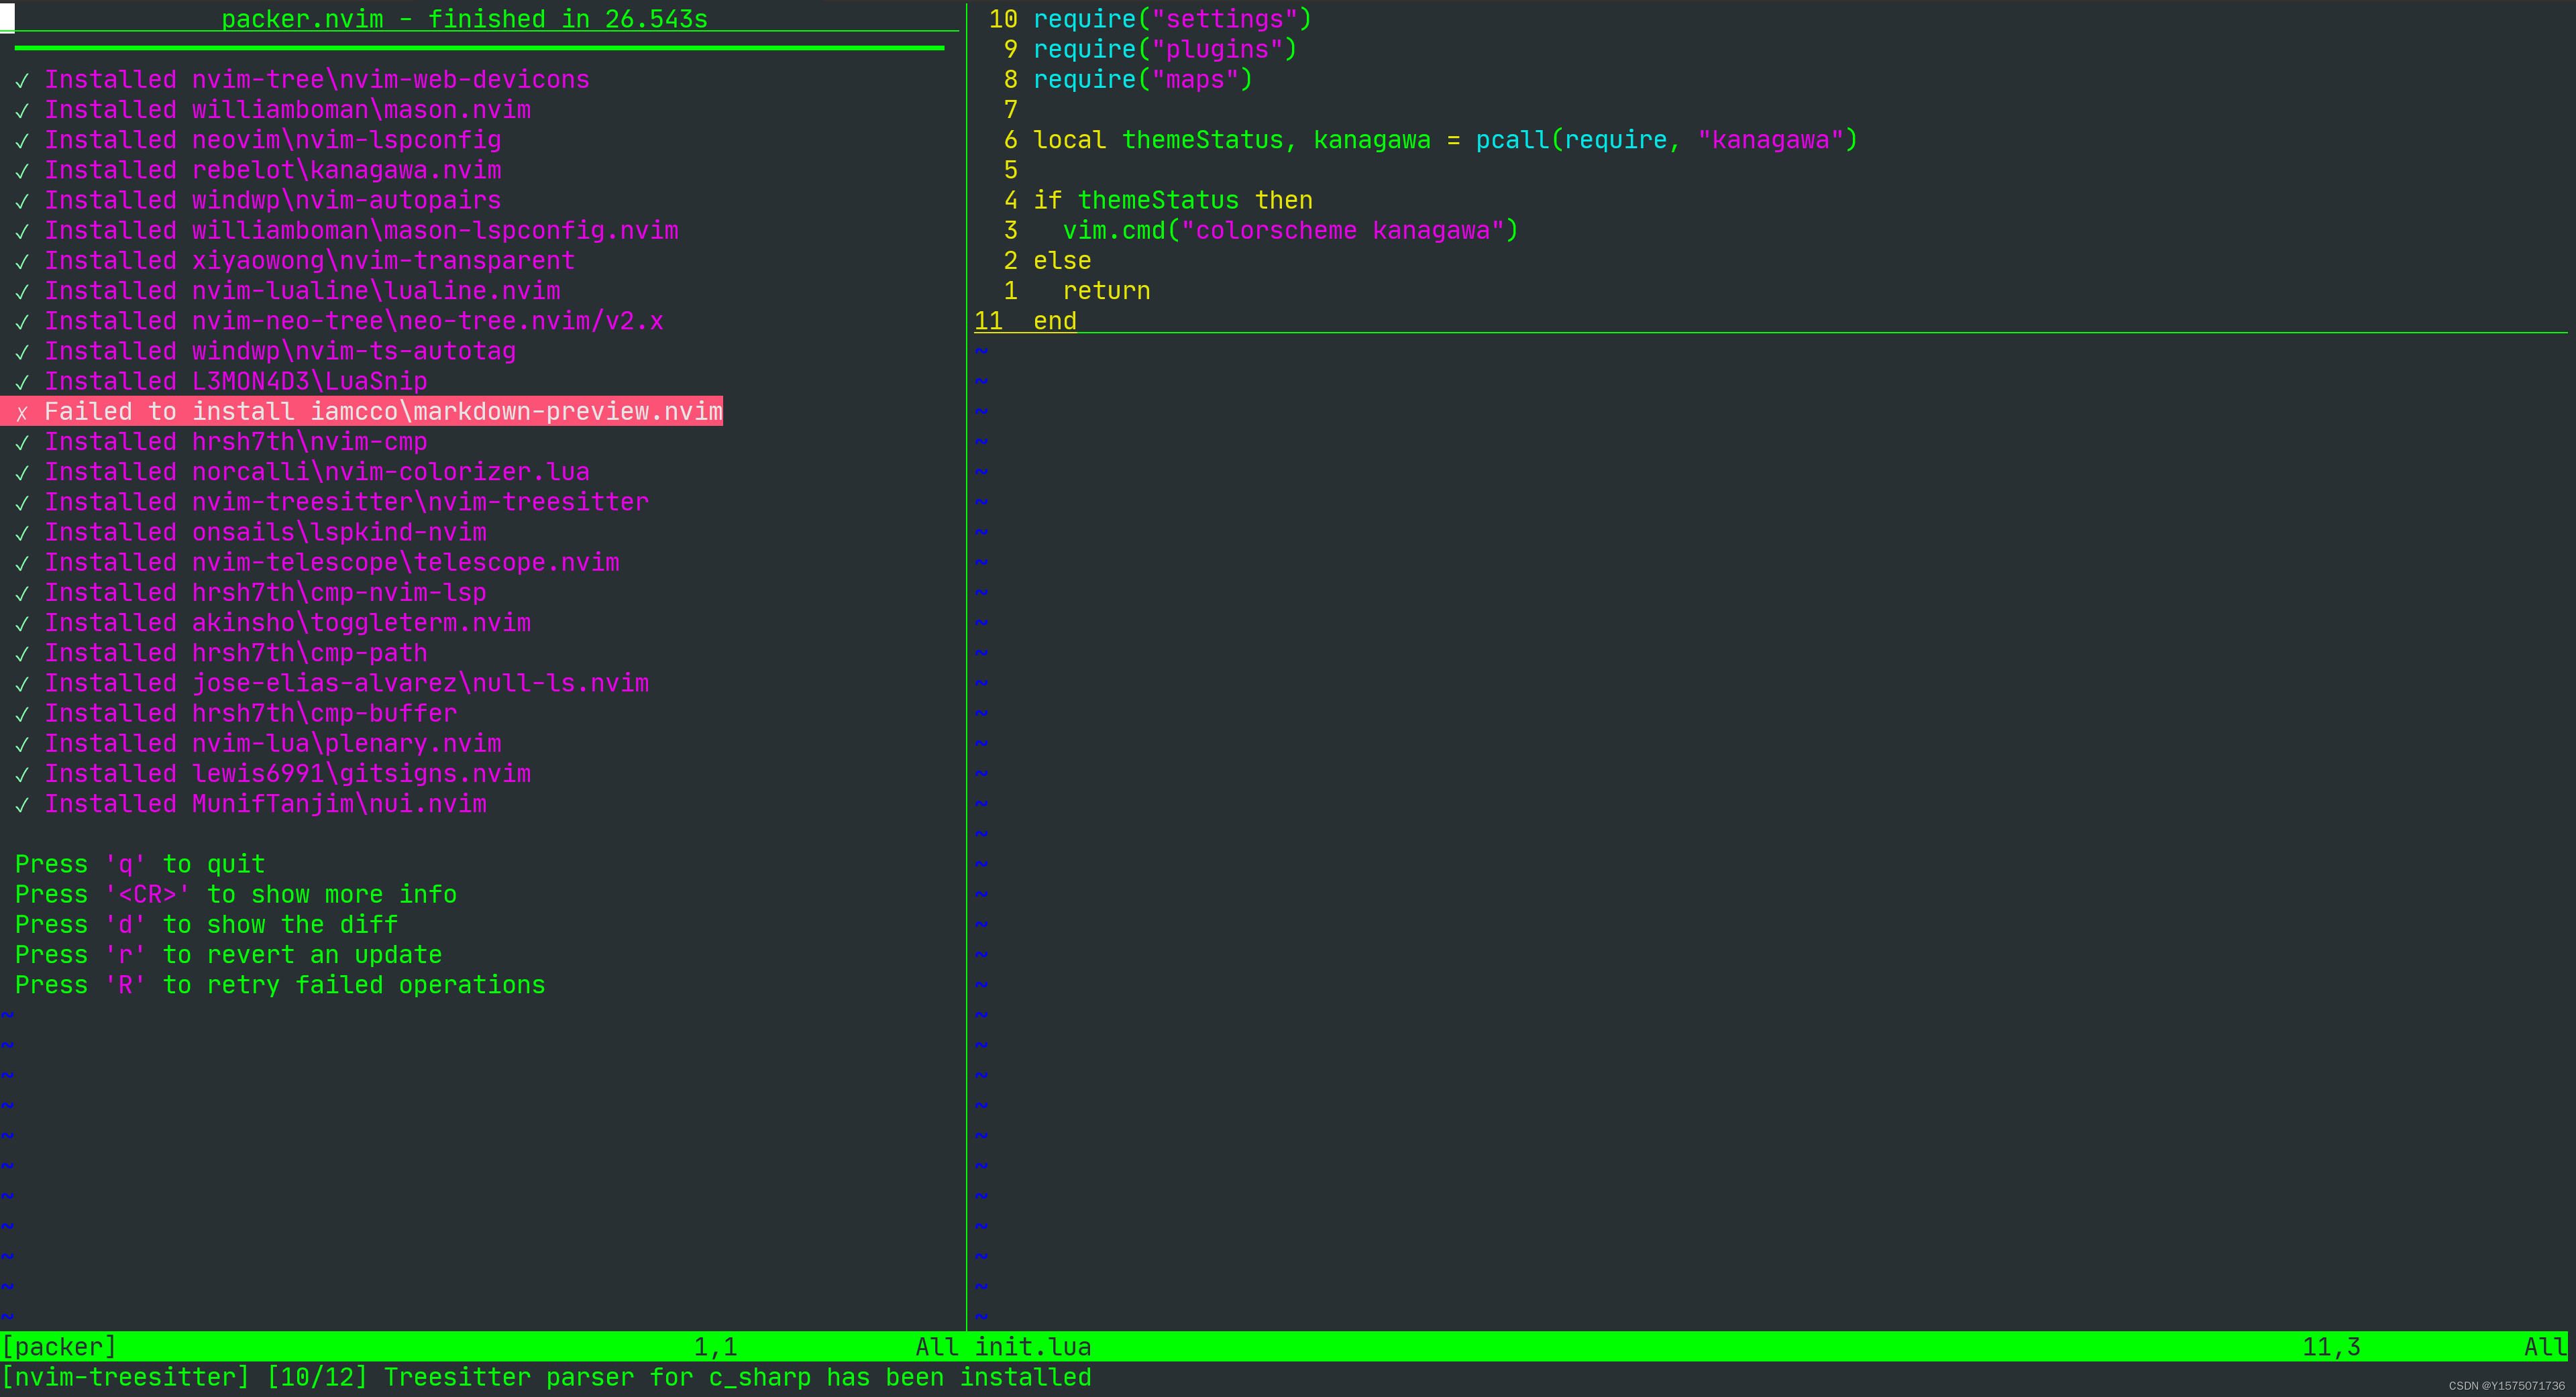
Task: Select the Installed xiyaowong\nvim-transparent row
Action: pyautogui.click(x=295, y=261)
